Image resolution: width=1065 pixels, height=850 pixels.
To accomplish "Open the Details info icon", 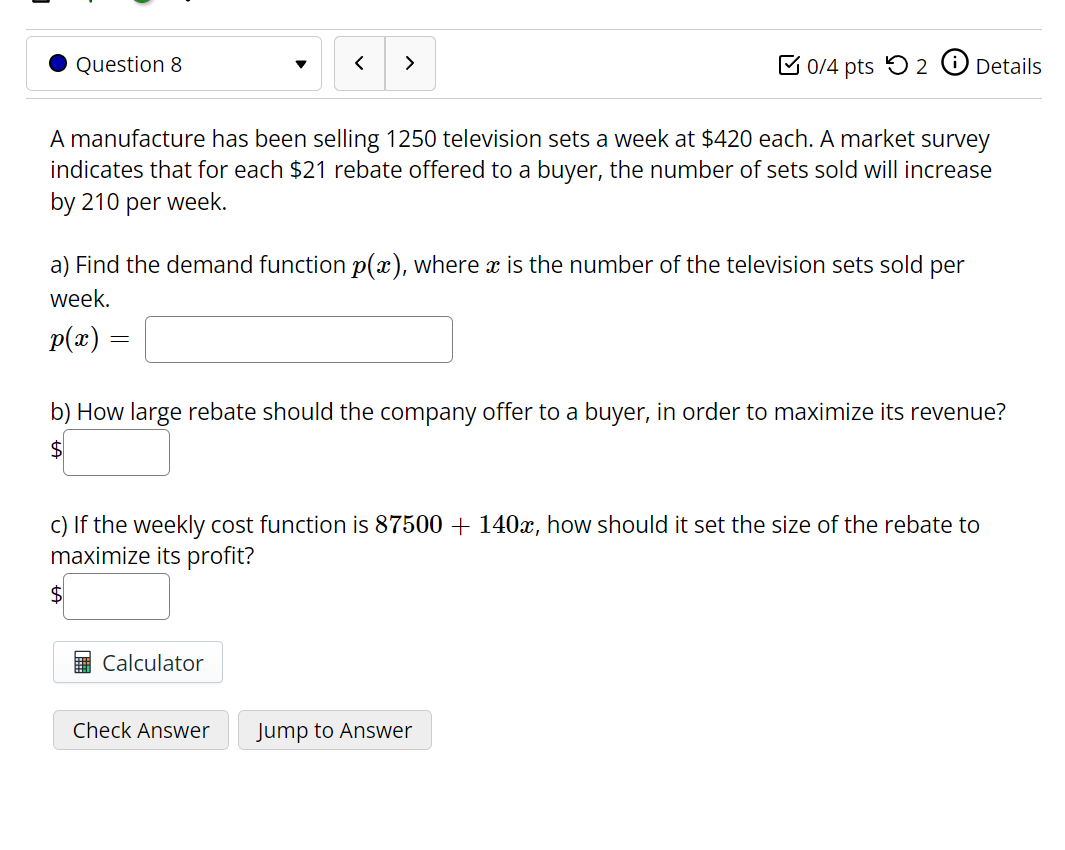I will [x=954, y=63].
